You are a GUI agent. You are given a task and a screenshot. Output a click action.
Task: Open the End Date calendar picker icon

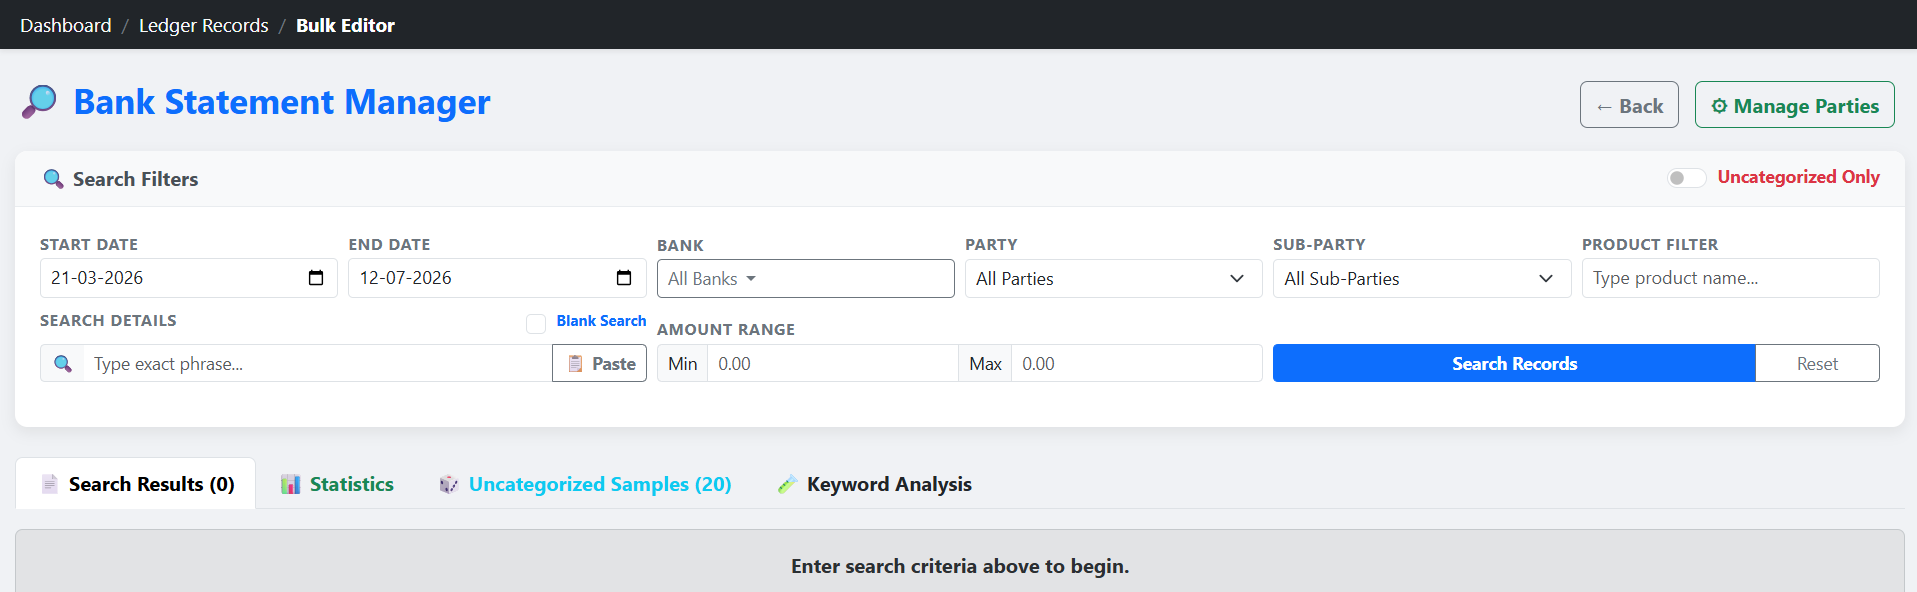pos(624,278)
